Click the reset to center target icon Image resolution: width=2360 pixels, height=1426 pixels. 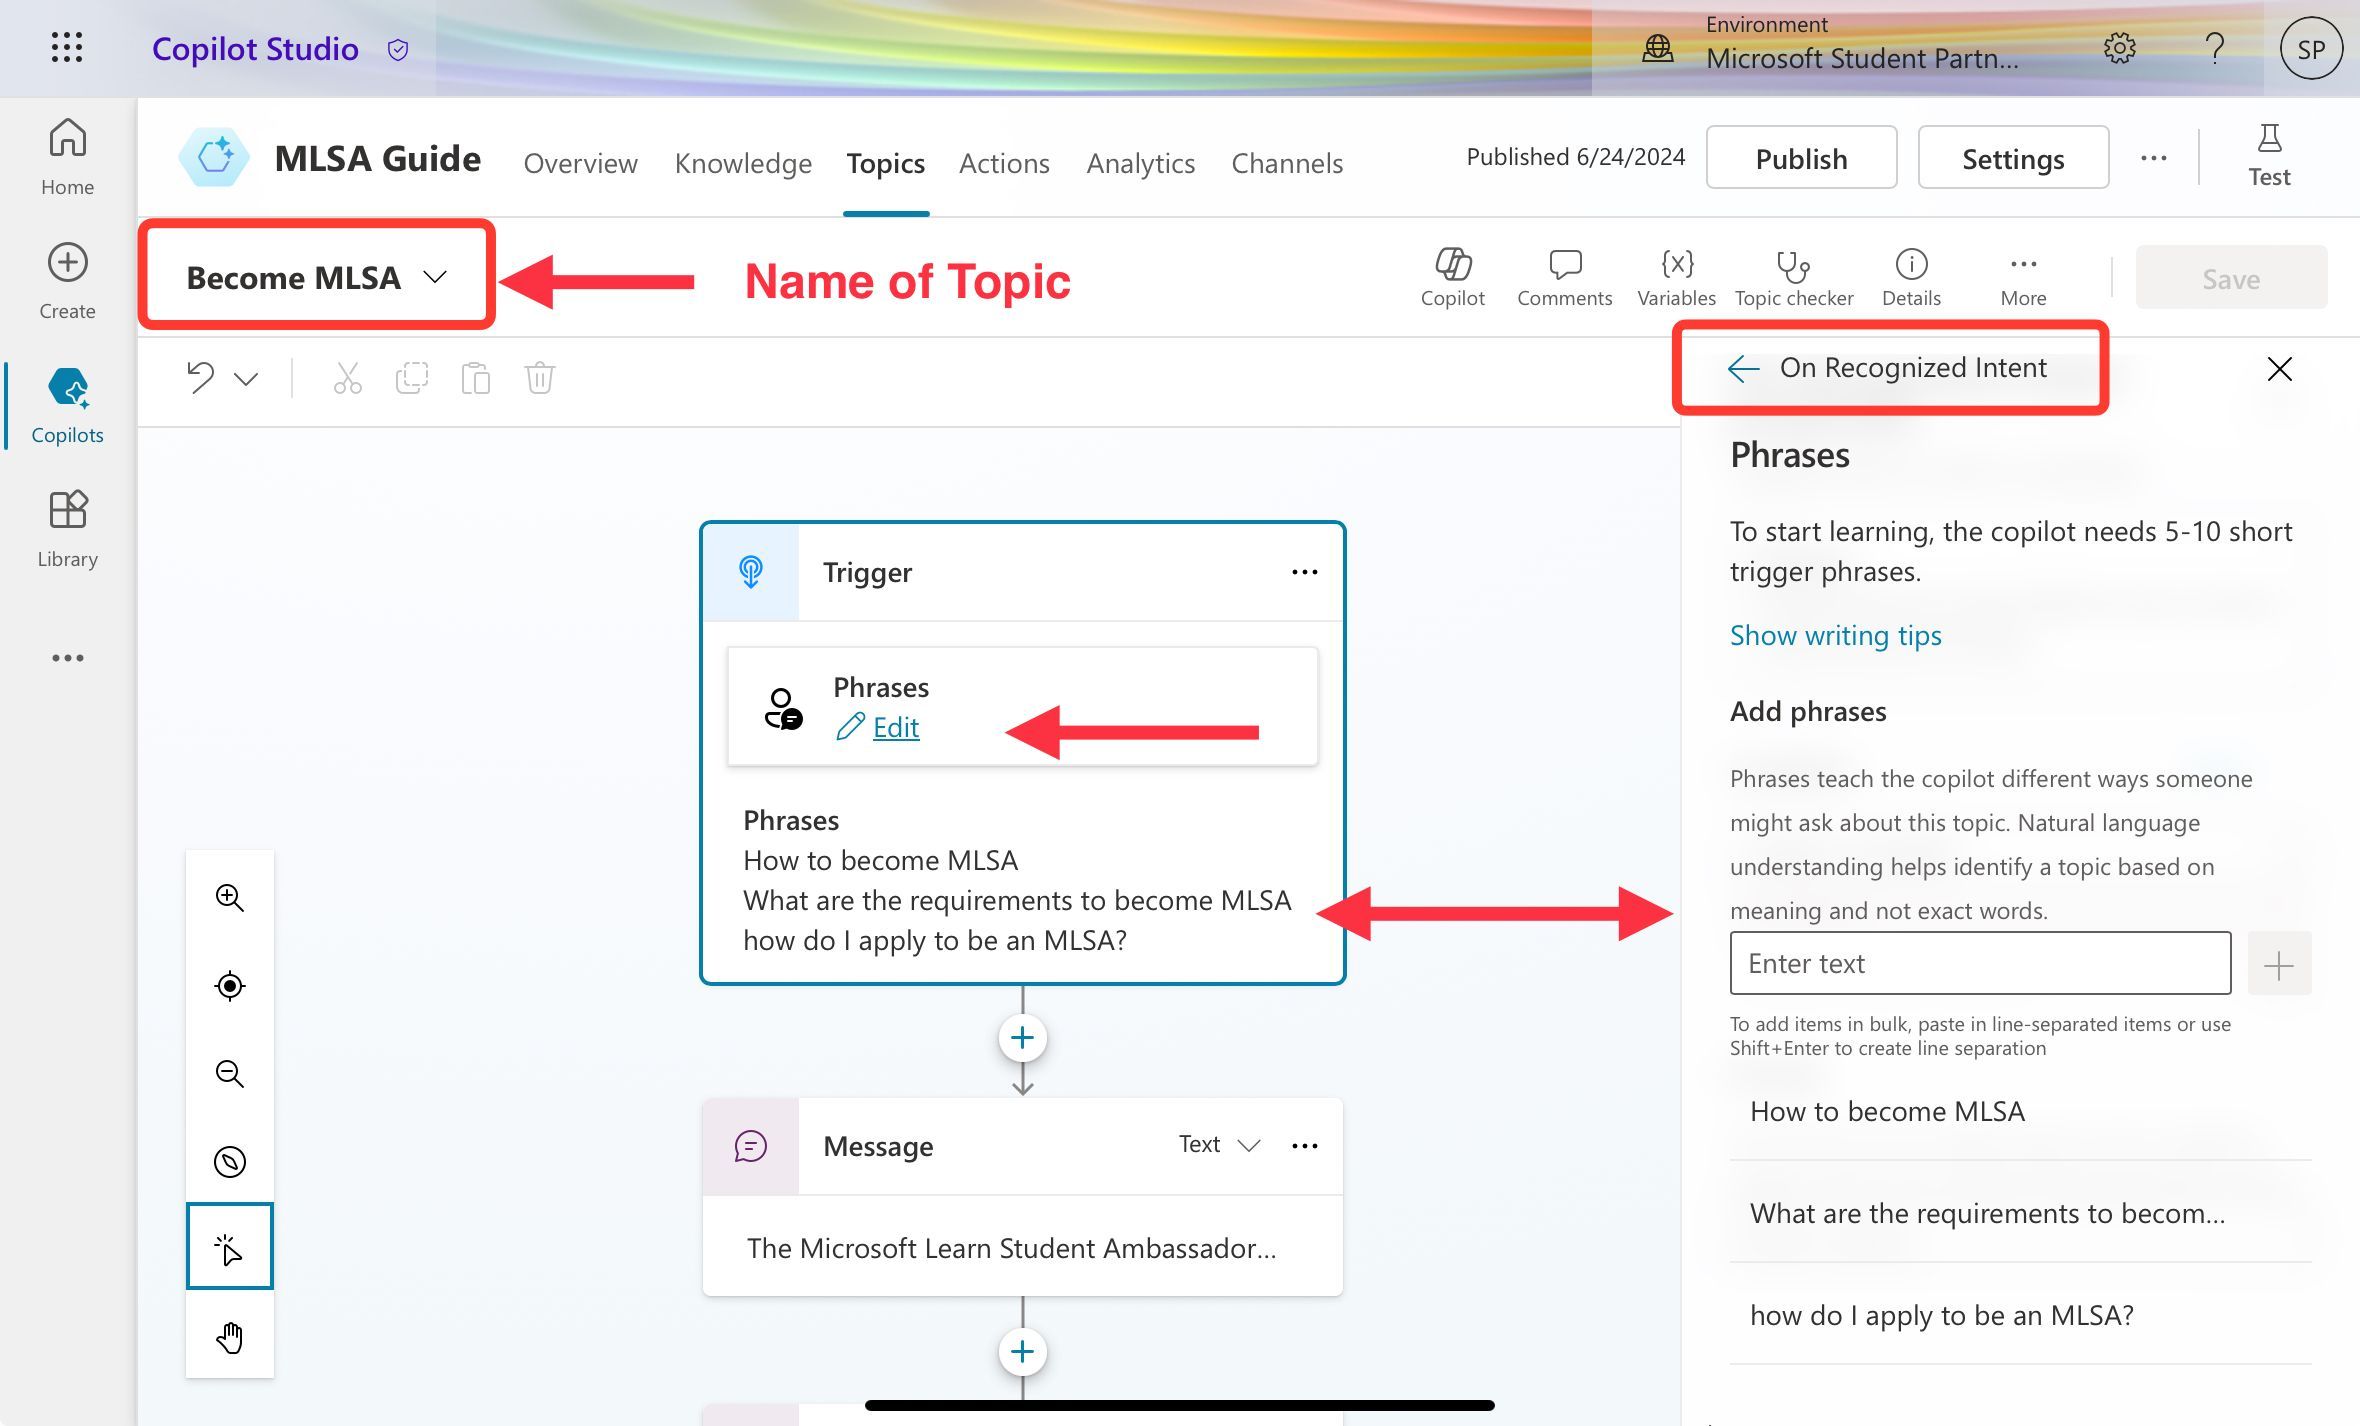(x=230, y=985)
